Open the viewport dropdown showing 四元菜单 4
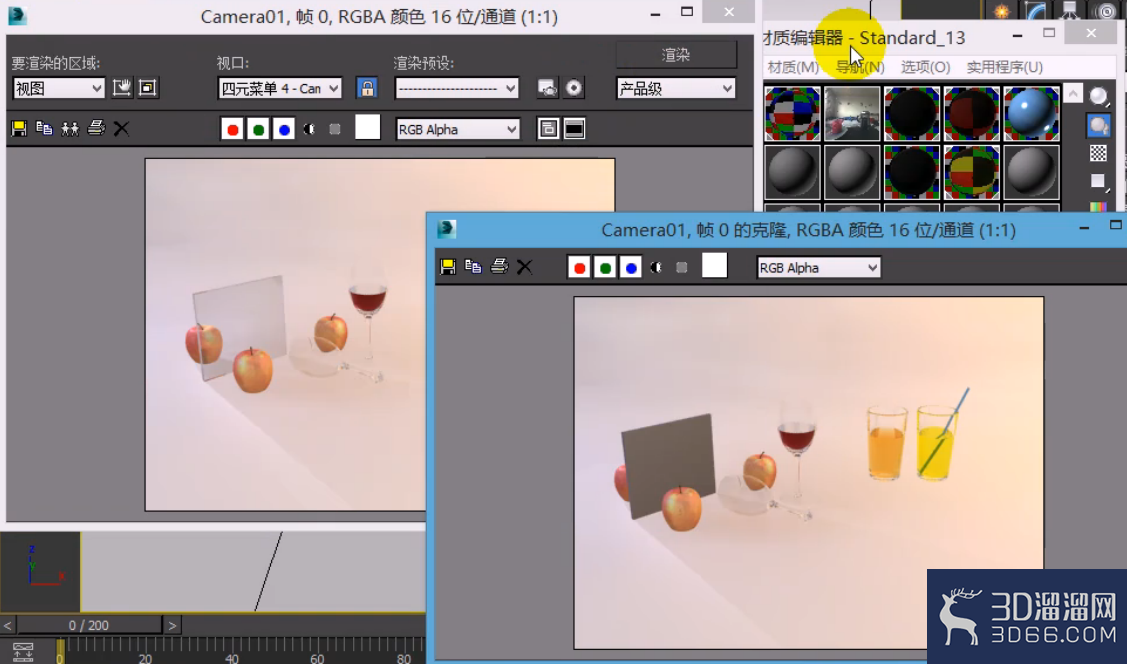The image size is (1127, 664). click(x=280, y=88)
